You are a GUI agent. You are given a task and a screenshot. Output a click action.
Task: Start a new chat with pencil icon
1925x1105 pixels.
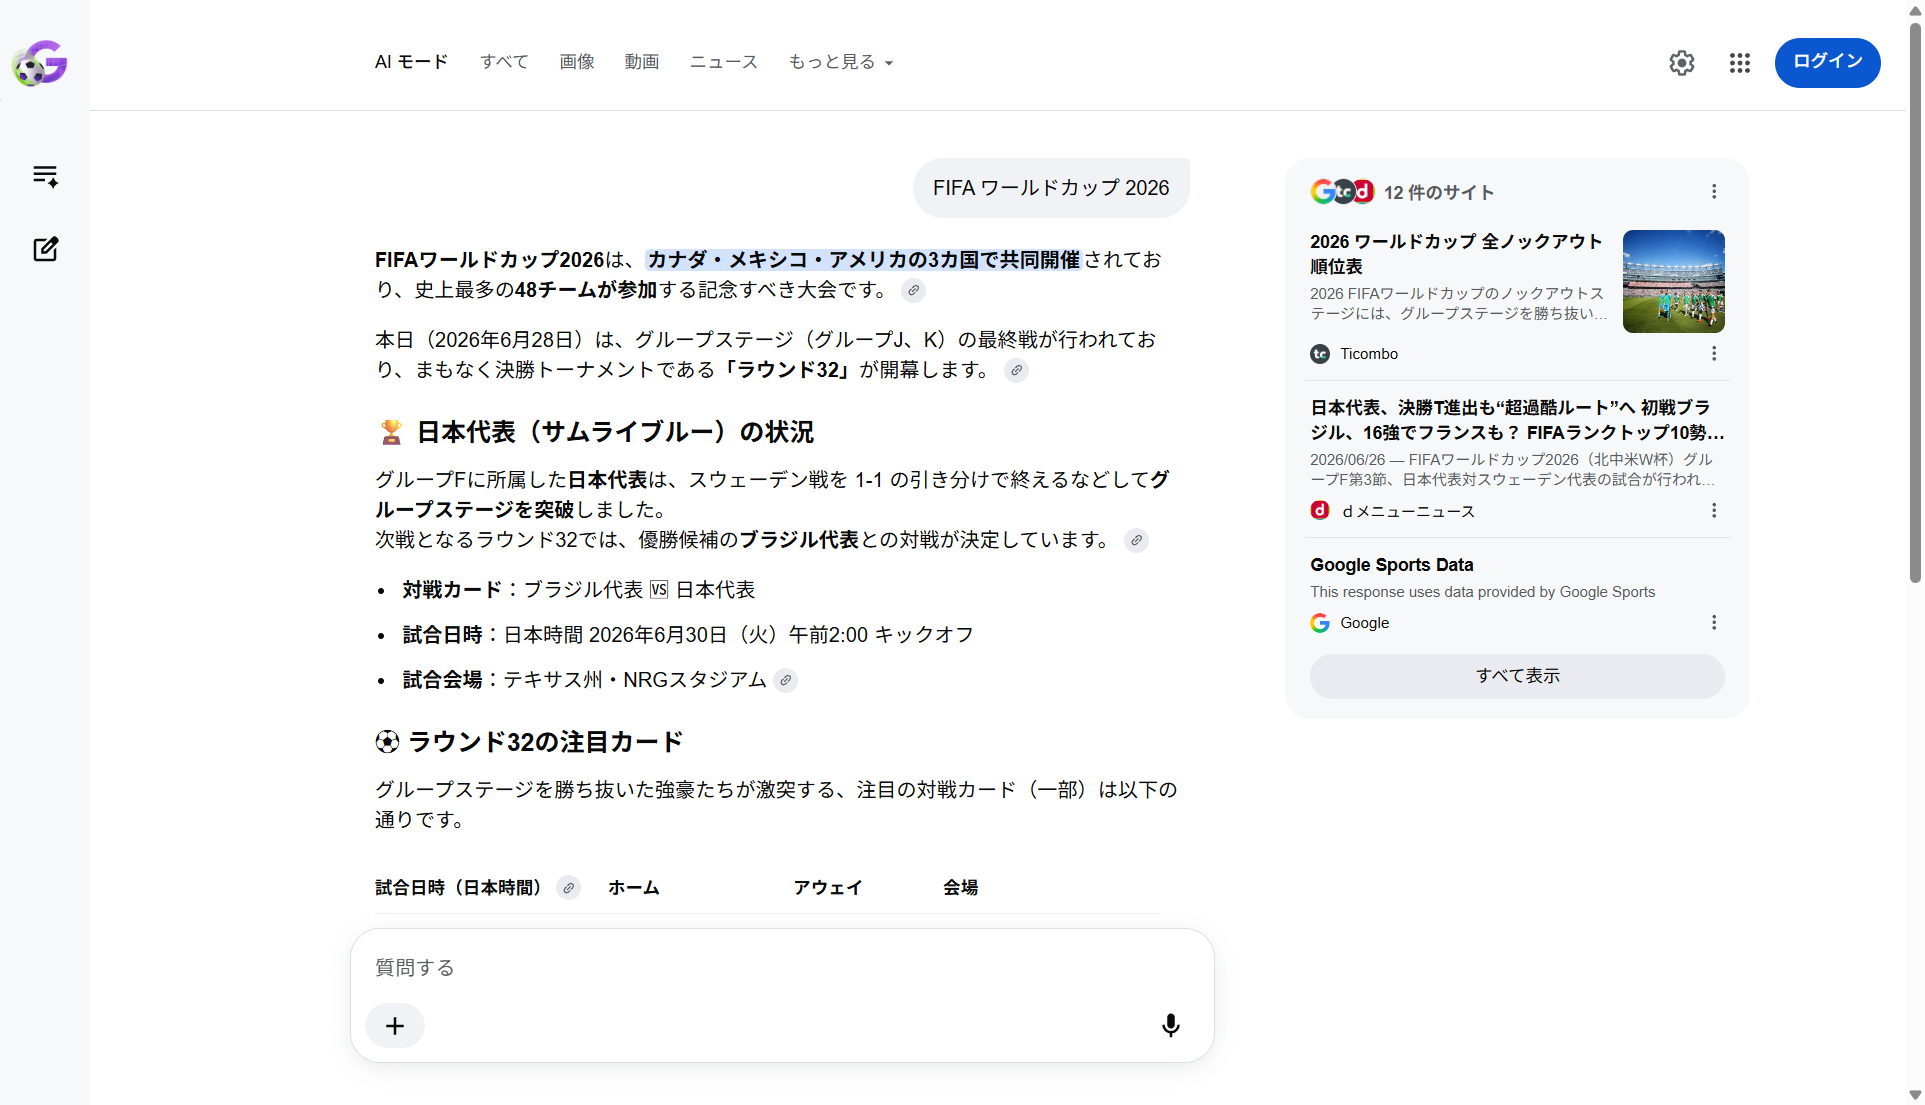(x=45, y=249)
